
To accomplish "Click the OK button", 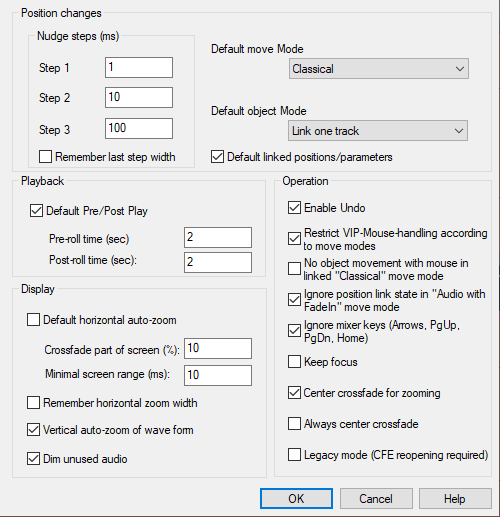I will point(296,499).
